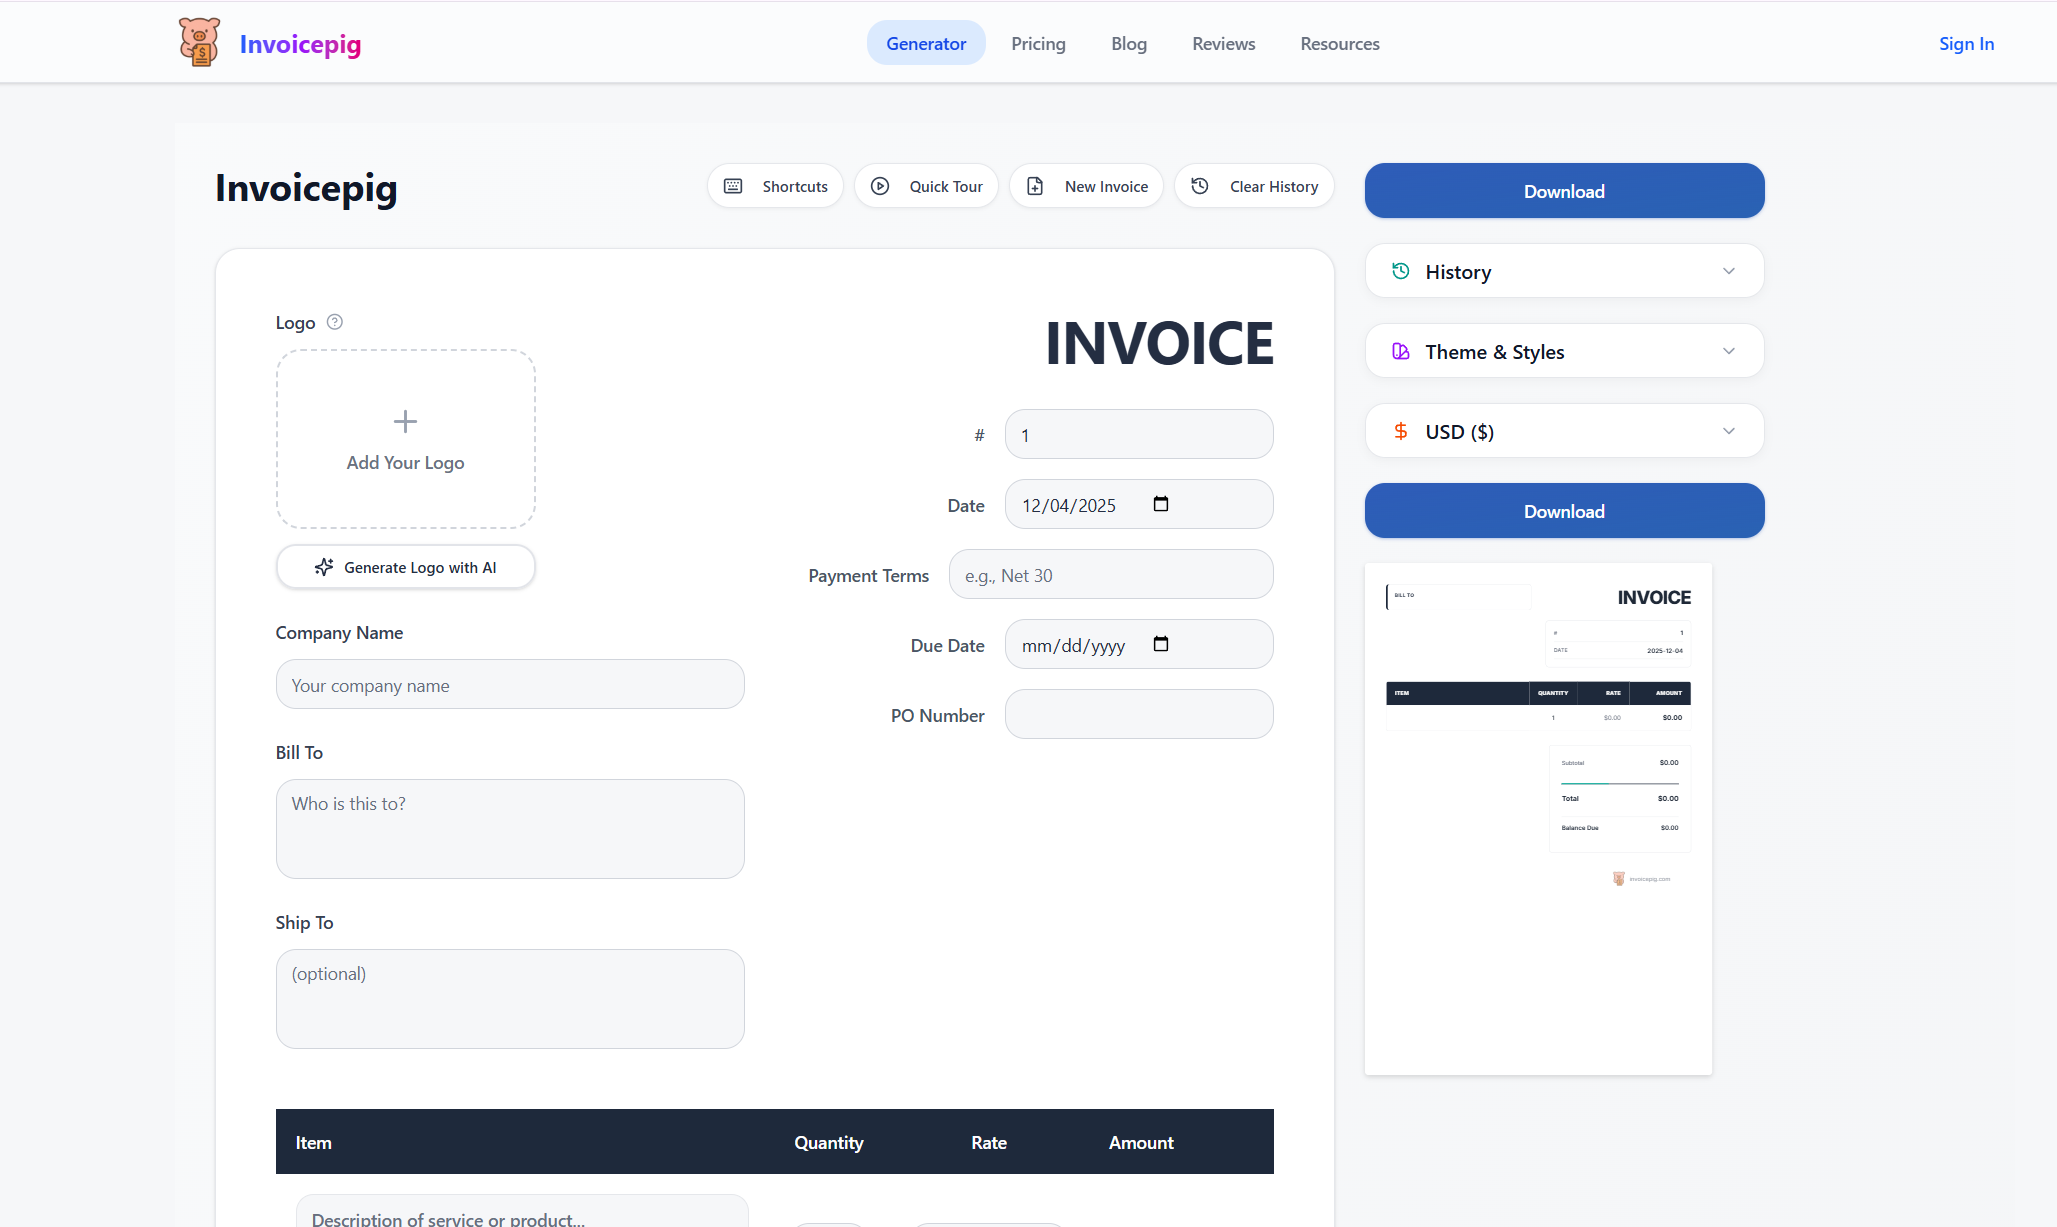The height and width of the screenshot is (1227, 2057).
Task: Click the History panel clock icon
Action: pyautogui.click(x=1400, y=270)
